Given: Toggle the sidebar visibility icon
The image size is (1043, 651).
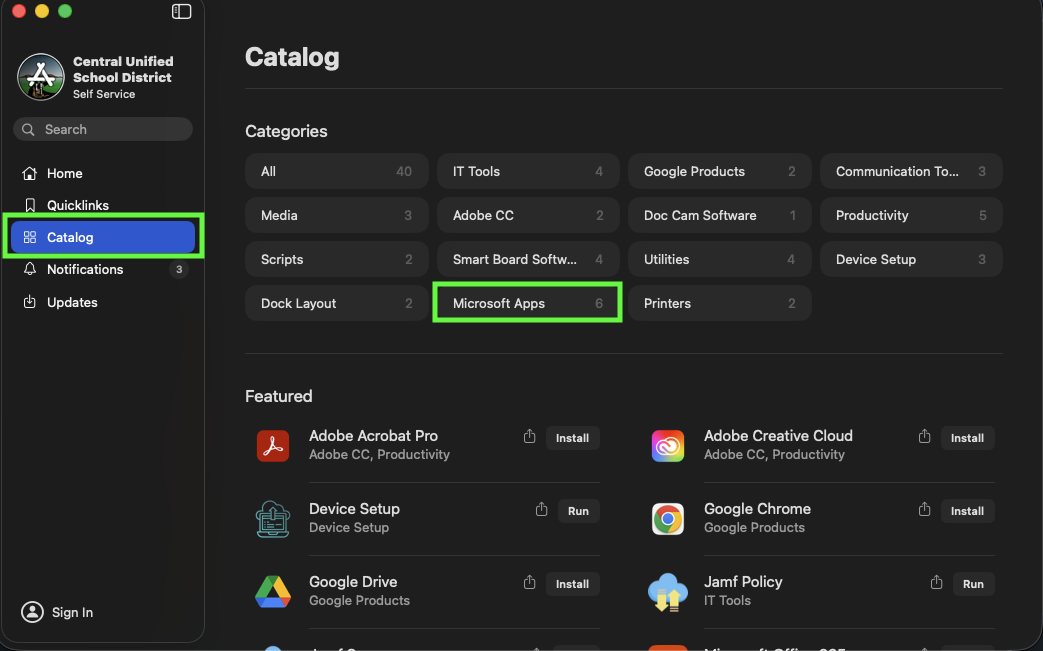Looking at the screenshot, I should (x=181, y=11).
